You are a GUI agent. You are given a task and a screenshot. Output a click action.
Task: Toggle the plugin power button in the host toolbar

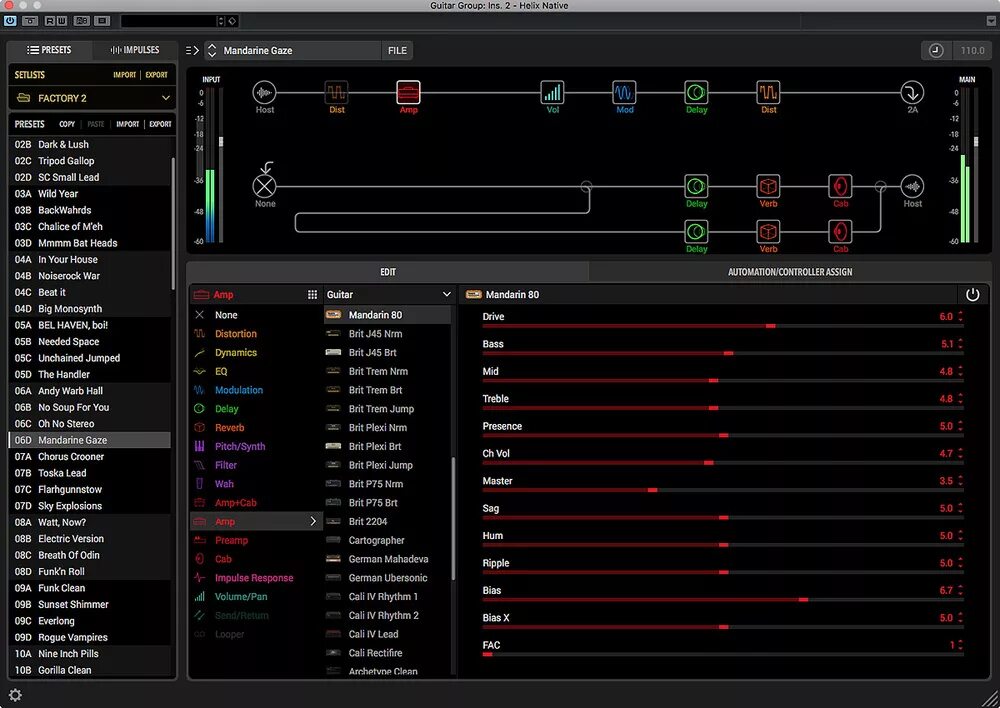[x=10, y=20]
